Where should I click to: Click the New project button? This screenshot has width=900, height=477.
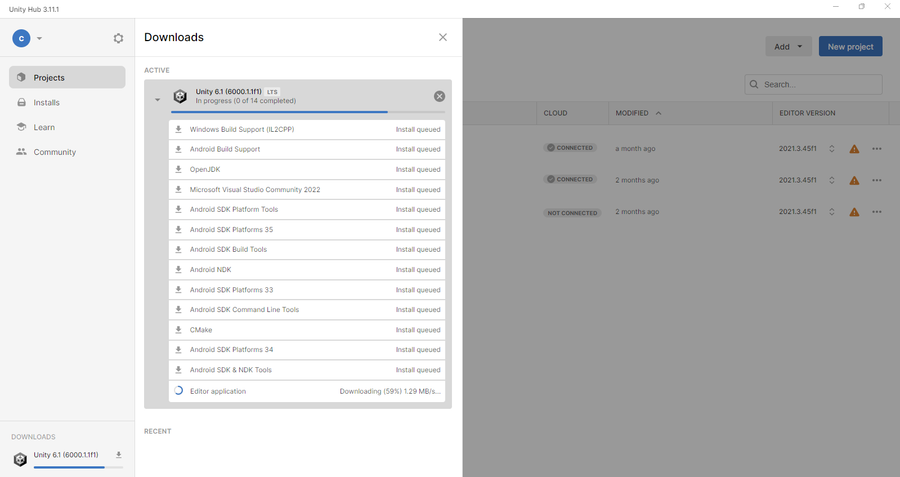[x=850, y=46]
